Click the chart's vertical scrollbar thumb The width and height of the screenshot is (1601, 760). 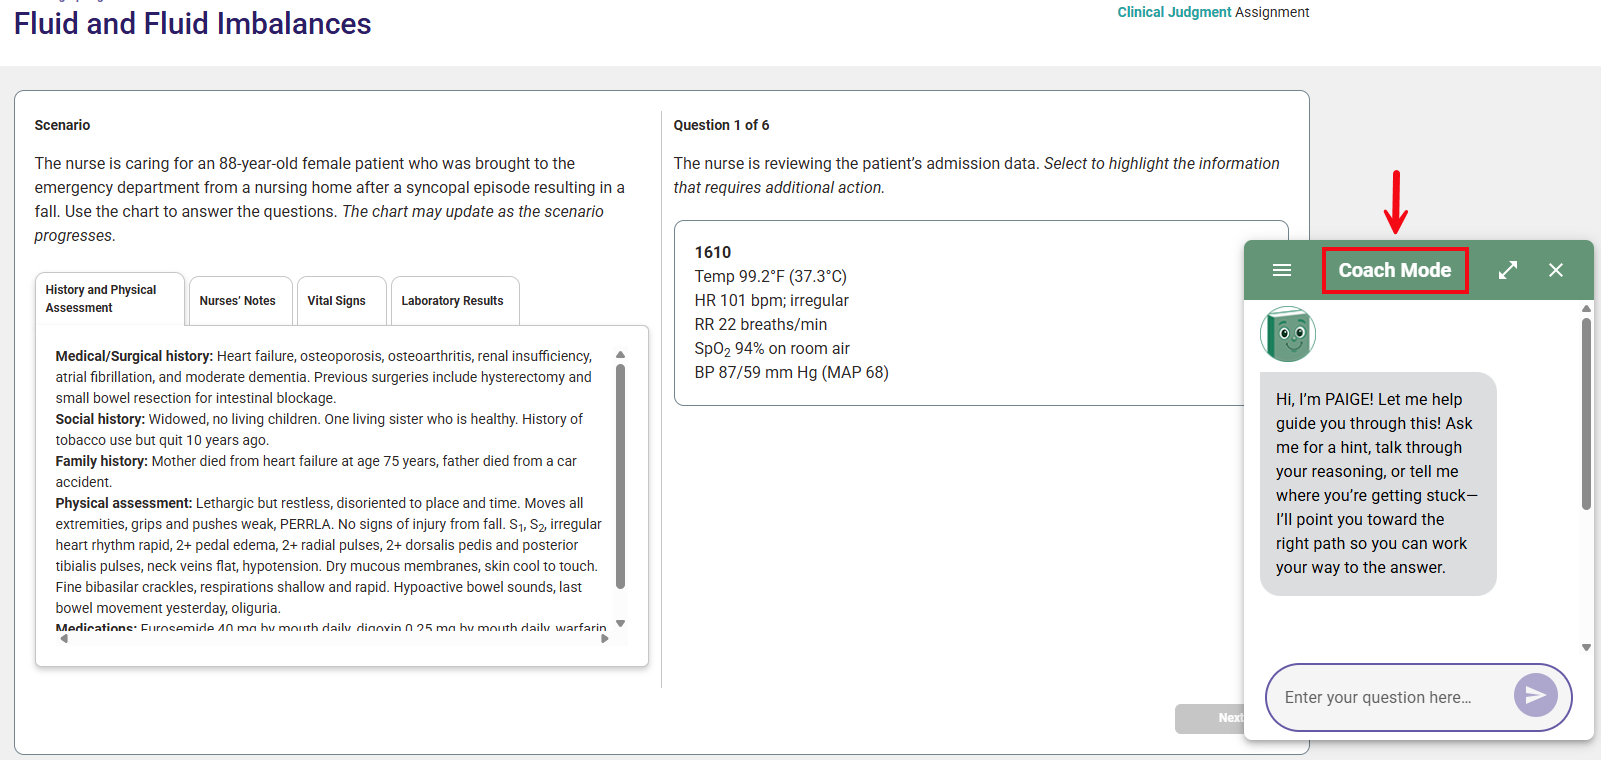pos(620,476)
